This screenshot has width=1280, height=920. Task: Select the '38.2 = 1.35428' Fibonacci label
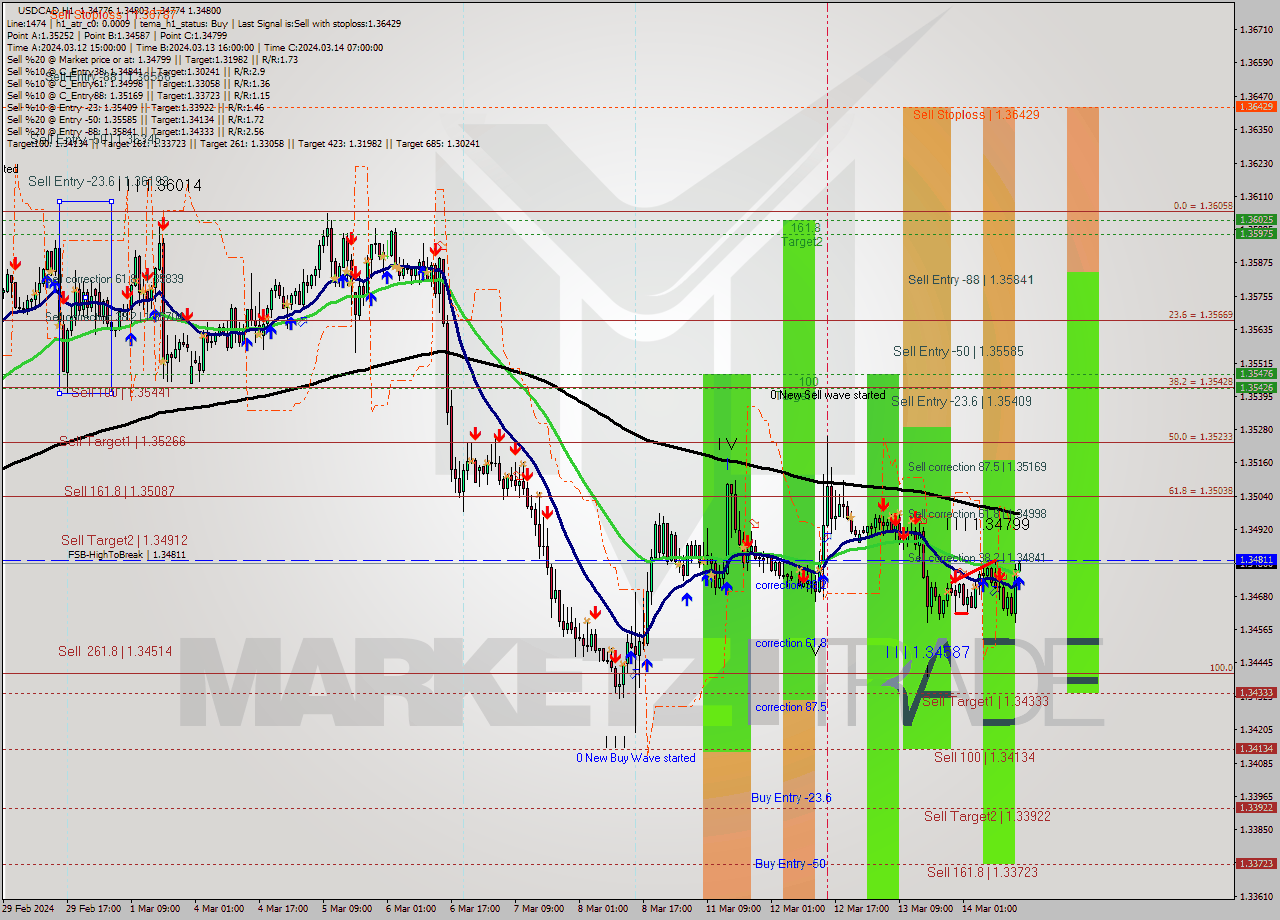[1201, 382]
